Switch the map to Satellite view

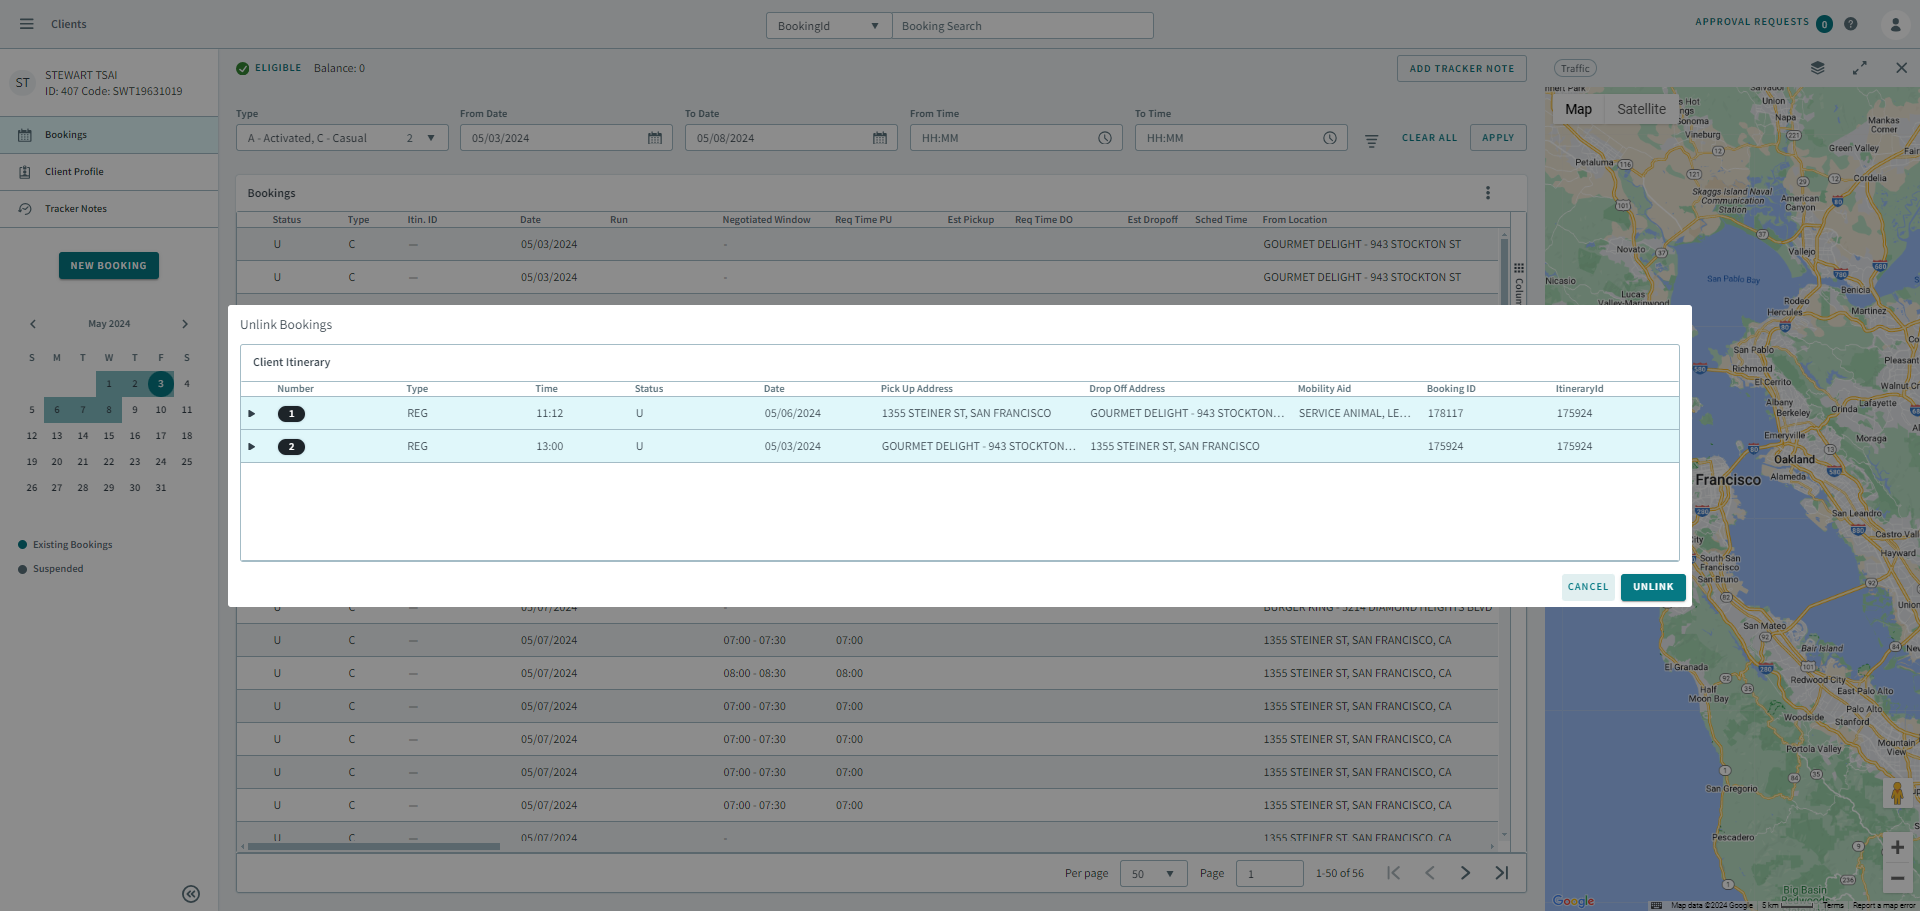pyautogui.click(x=1641, y=109)
